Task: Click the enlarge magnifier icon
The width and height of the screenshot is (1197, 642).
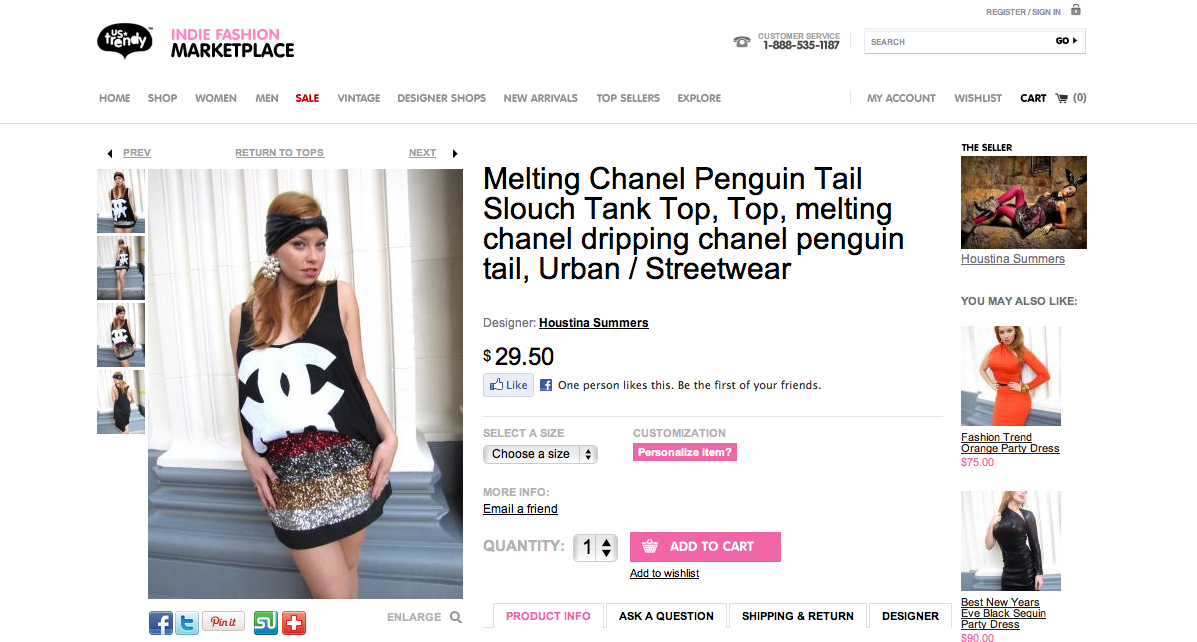Action: pyautogui.click(x=456, y=617)
